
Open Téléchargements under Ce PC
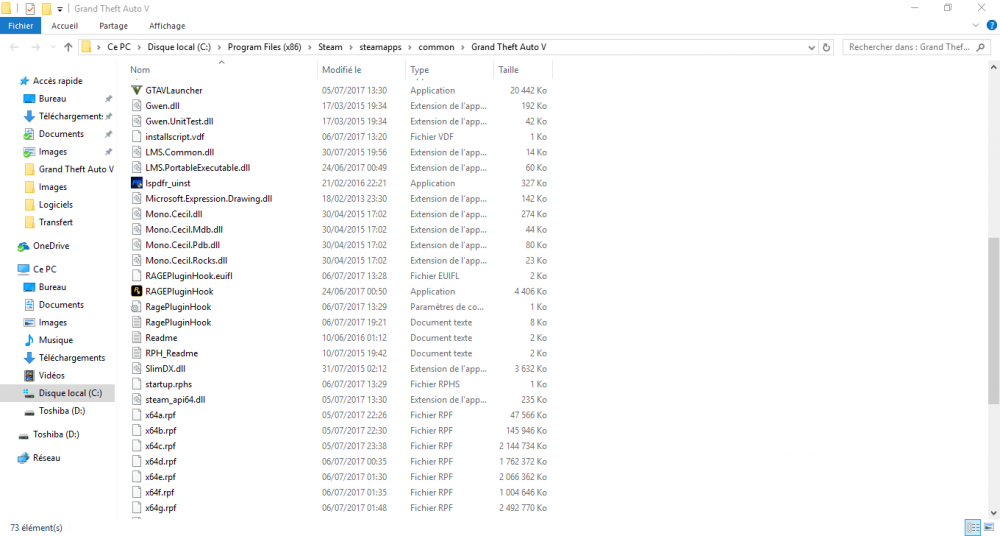pos(71,357)
